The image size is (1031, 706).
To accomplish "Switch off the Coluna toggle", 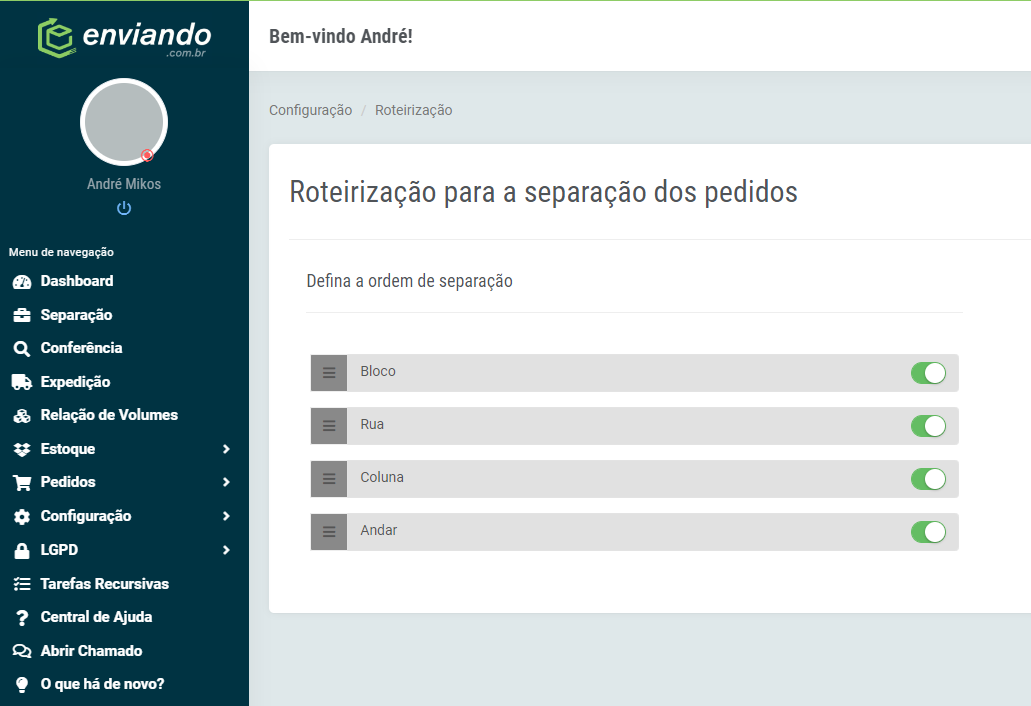I will (928, 479).
